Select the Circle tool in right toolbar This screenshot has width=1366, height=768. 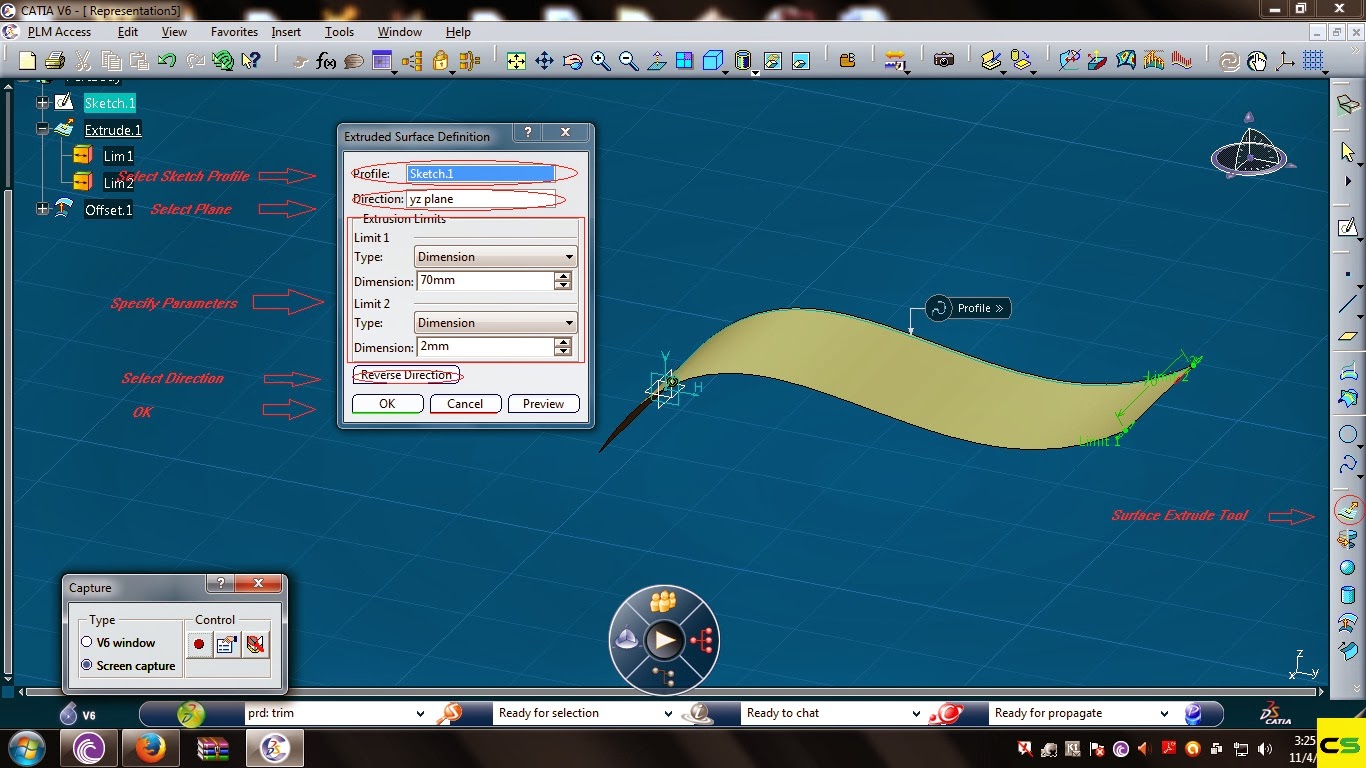(x=1348, y=435)
